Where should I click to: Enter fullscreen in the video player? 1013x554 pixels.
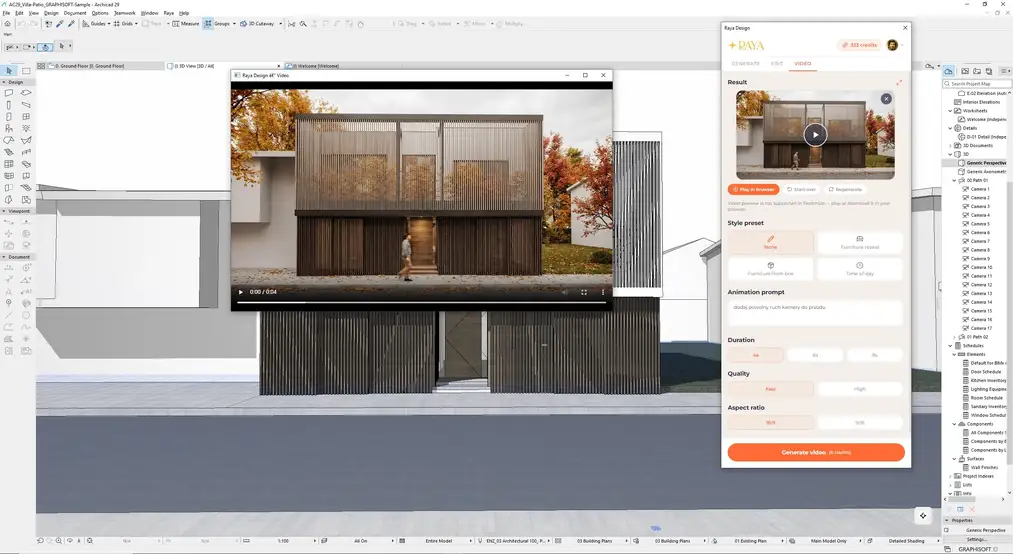583,292
